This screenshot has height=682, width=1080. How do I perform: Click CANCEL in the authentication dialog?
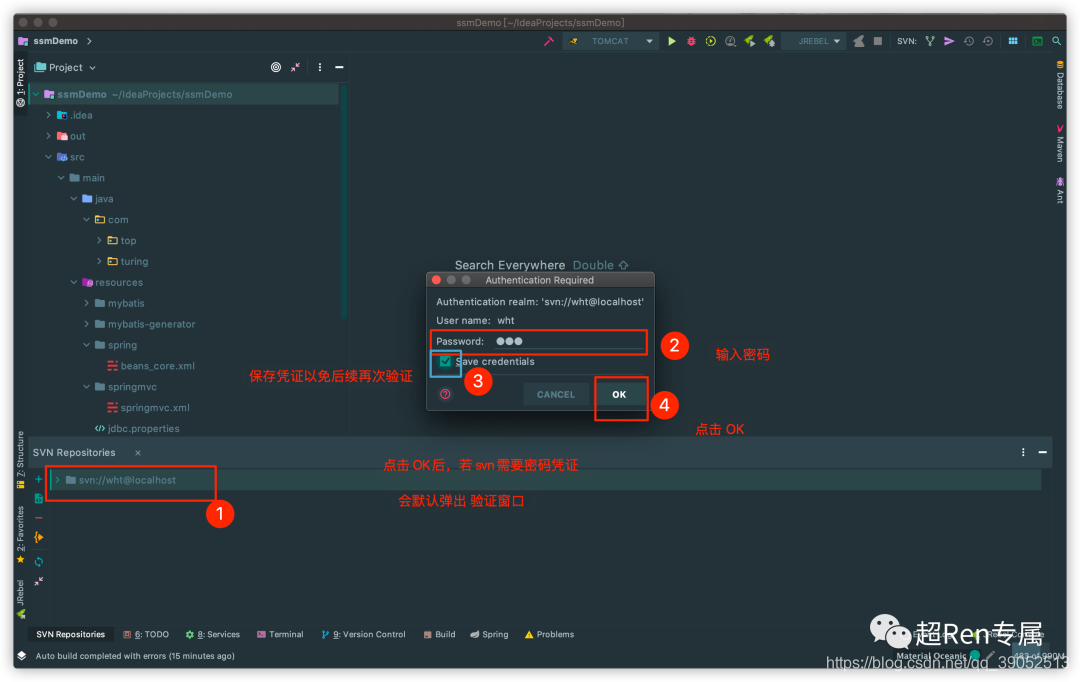click(556, 394)
